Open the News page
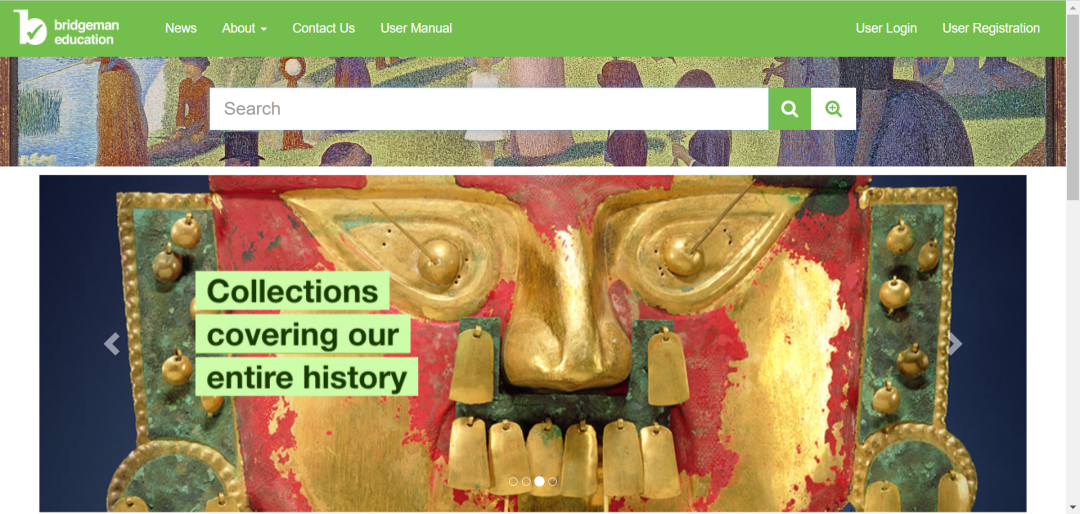This screenshot has width=1080, height=514. pos(180,28)
